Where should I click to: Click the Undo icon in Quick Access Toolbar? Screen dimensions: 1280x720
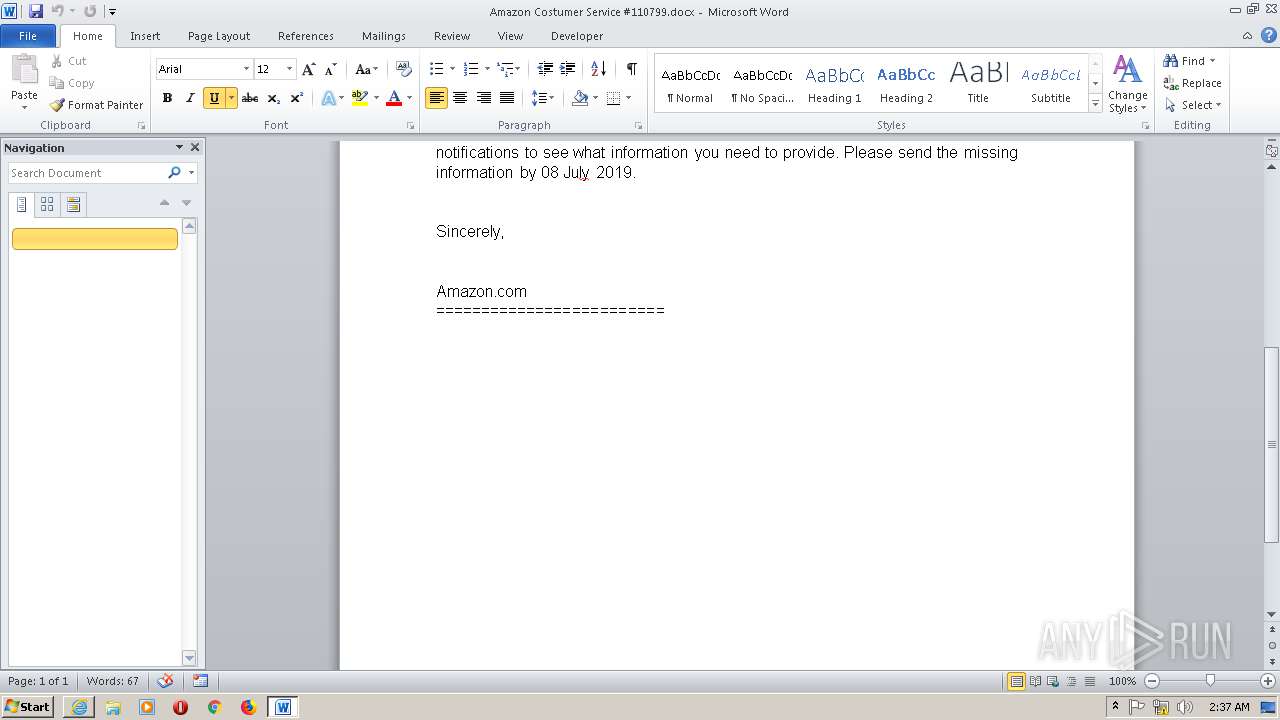coord(58,11)
